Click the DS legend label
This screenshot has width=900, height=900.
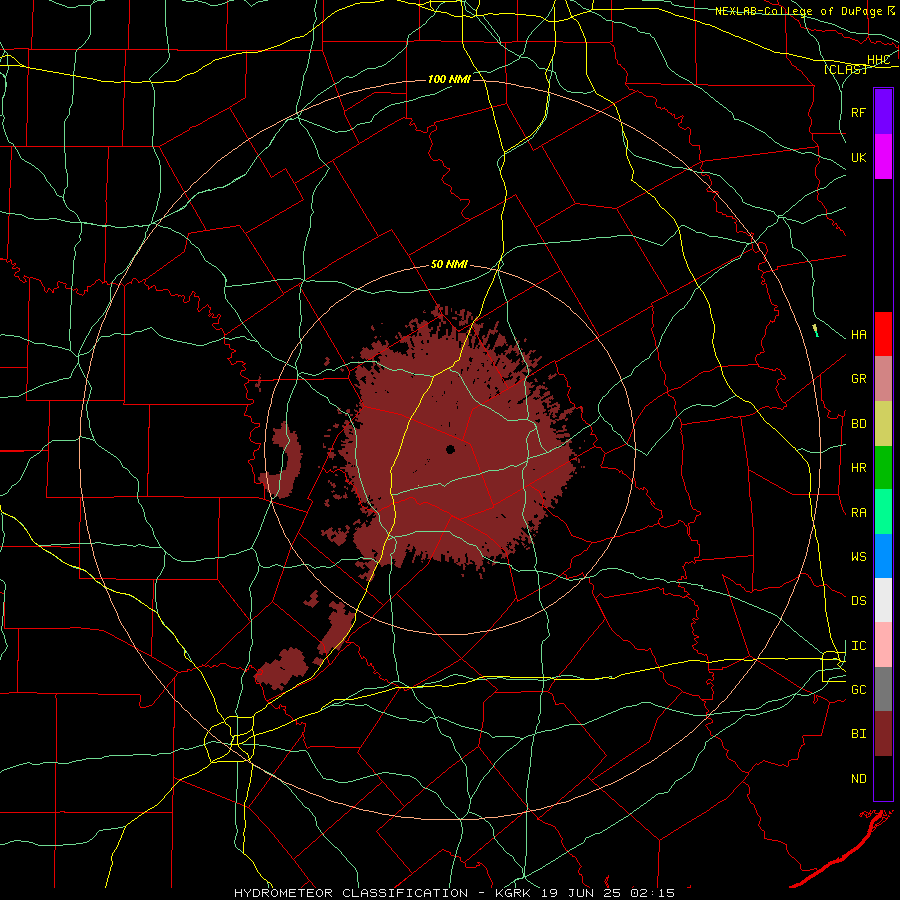point(858,601)
